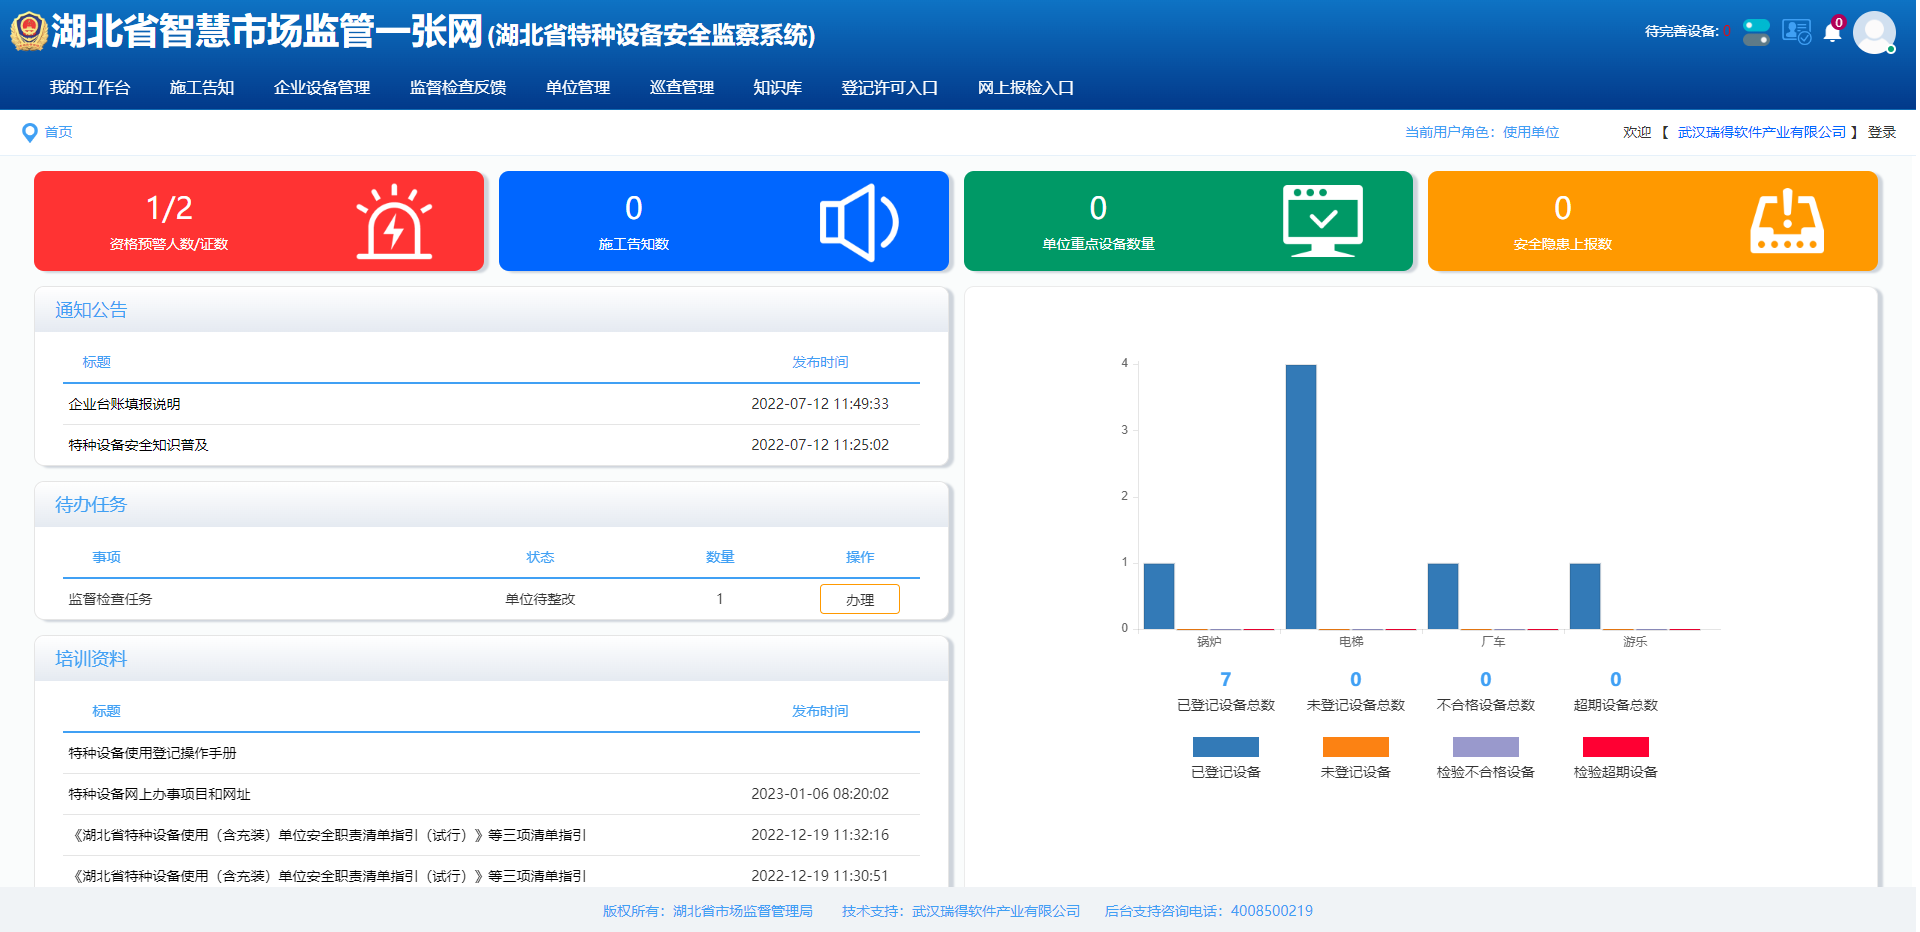Open the user avatar profile
The width and height of the screenshot is (1920, 932).
pyautogui.click(x=1874, y=33)
